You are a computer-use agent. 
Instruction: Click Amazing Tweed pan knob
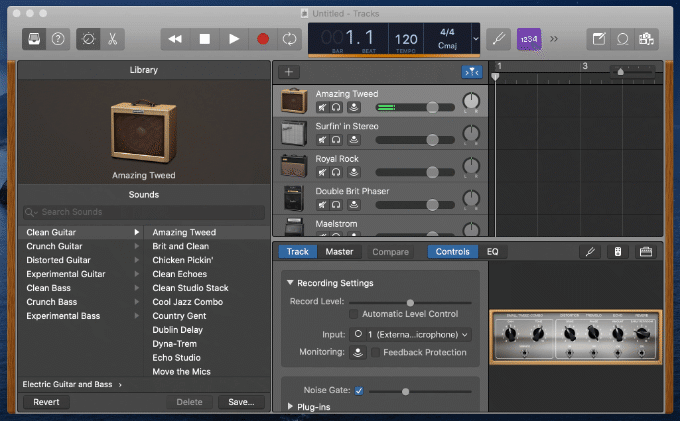click(x=471, y=101)
